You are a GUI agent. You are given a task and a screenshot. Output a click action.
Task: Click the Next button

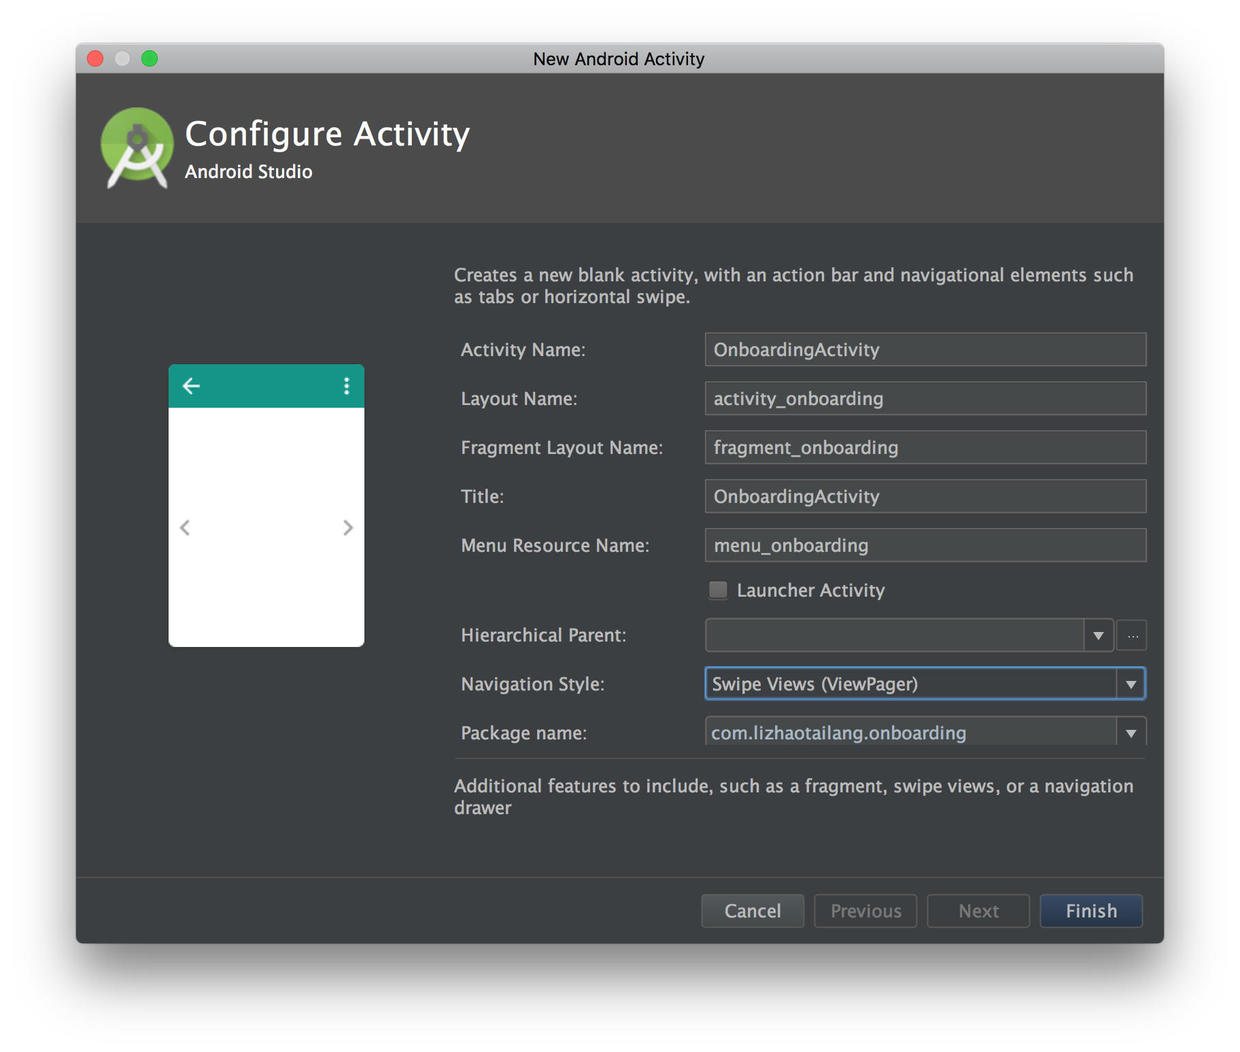point(978,911)
